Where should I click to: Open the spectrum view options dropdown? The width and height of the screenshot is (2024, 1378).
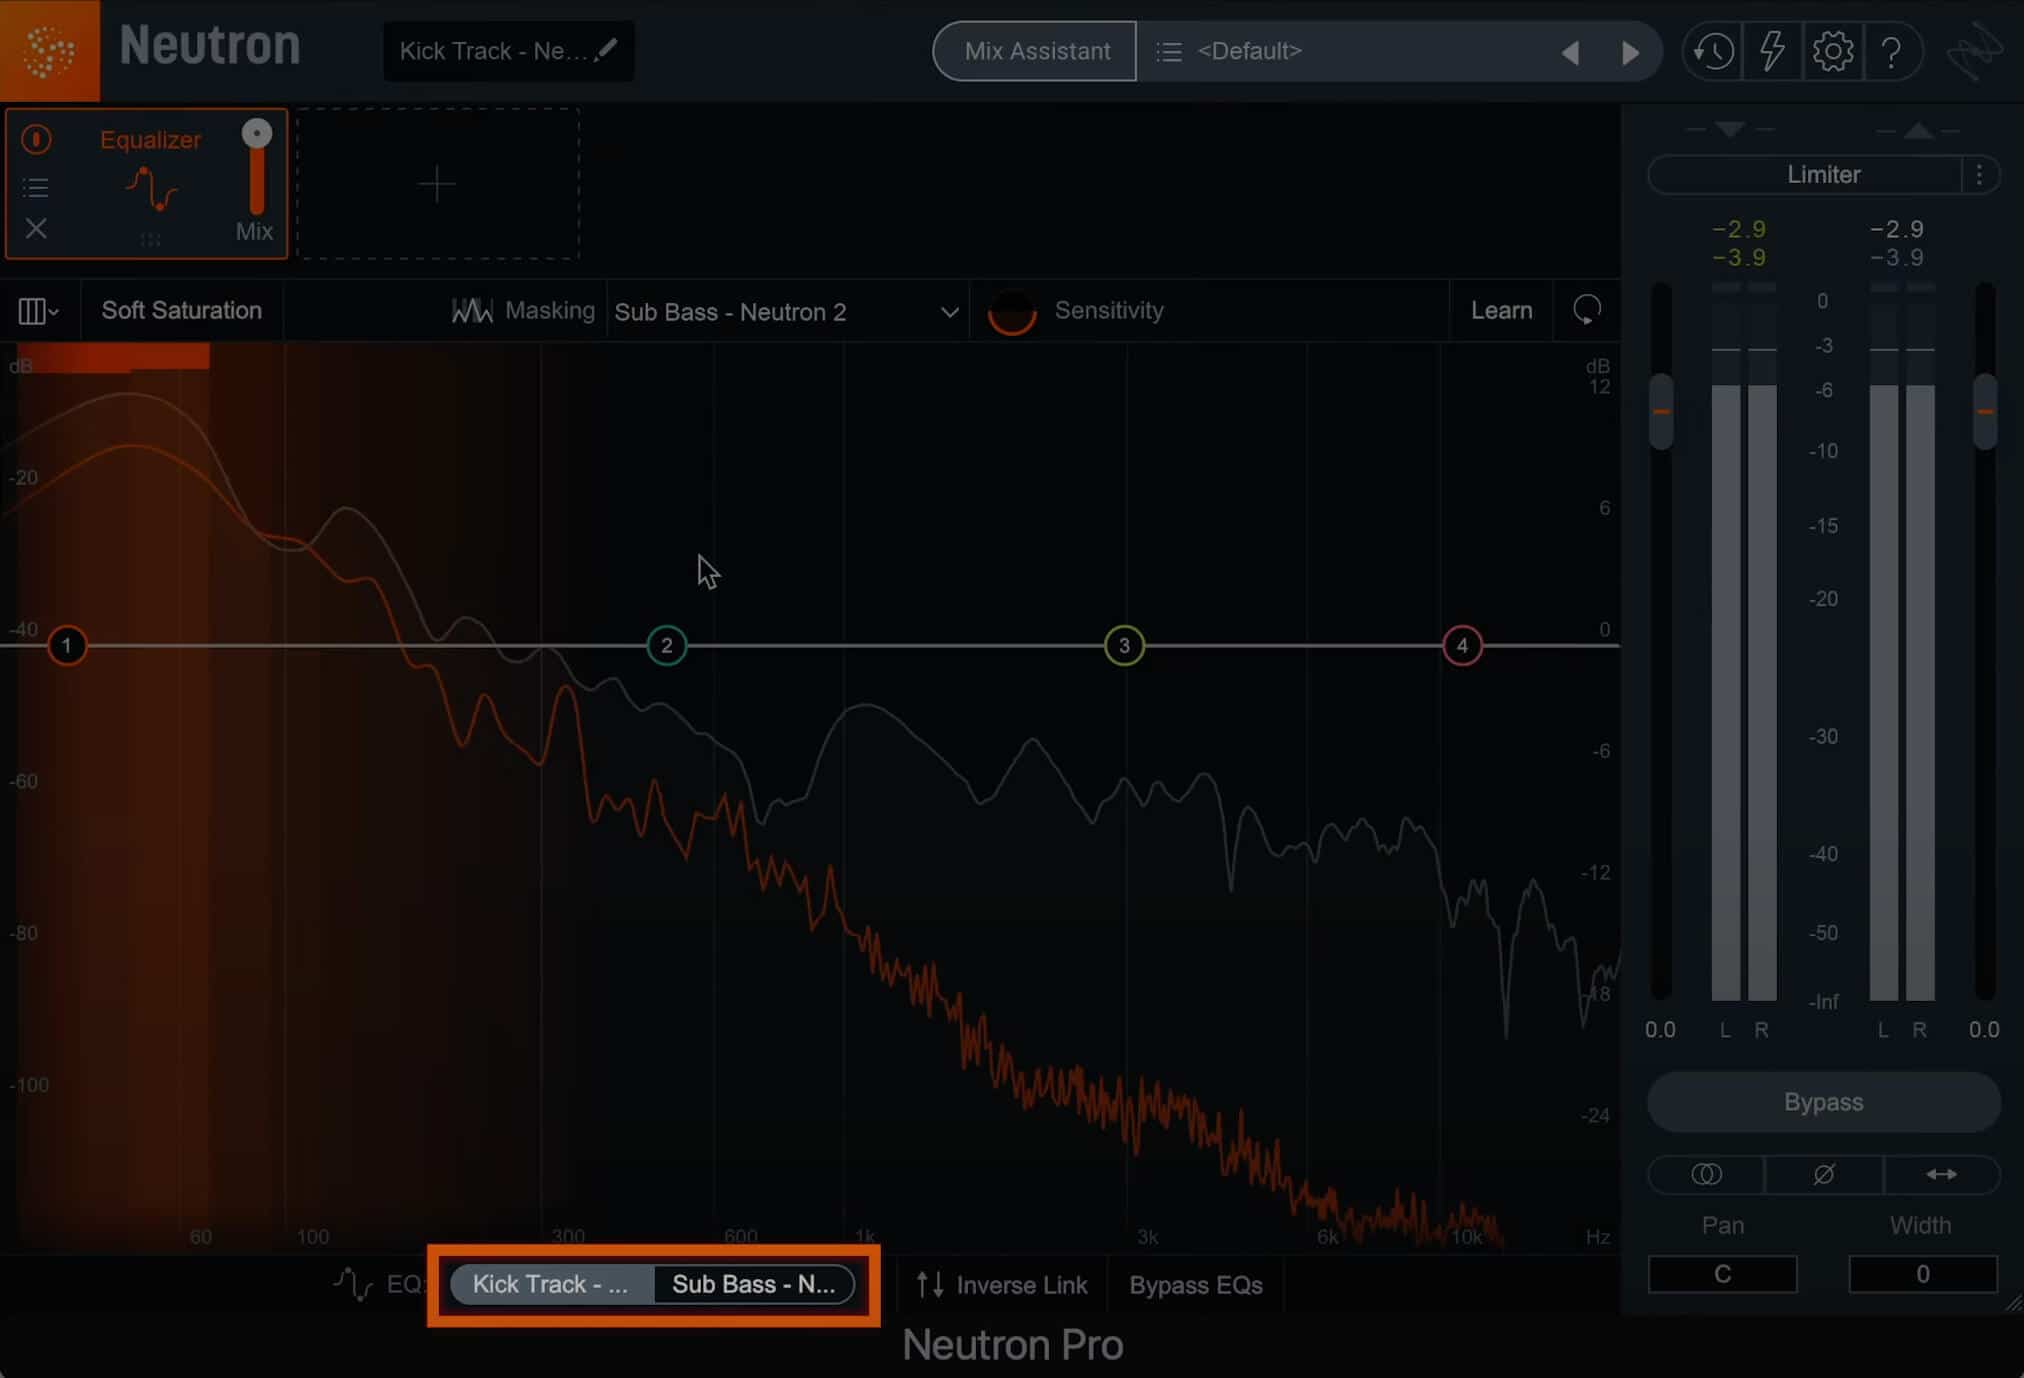(38, 311)
